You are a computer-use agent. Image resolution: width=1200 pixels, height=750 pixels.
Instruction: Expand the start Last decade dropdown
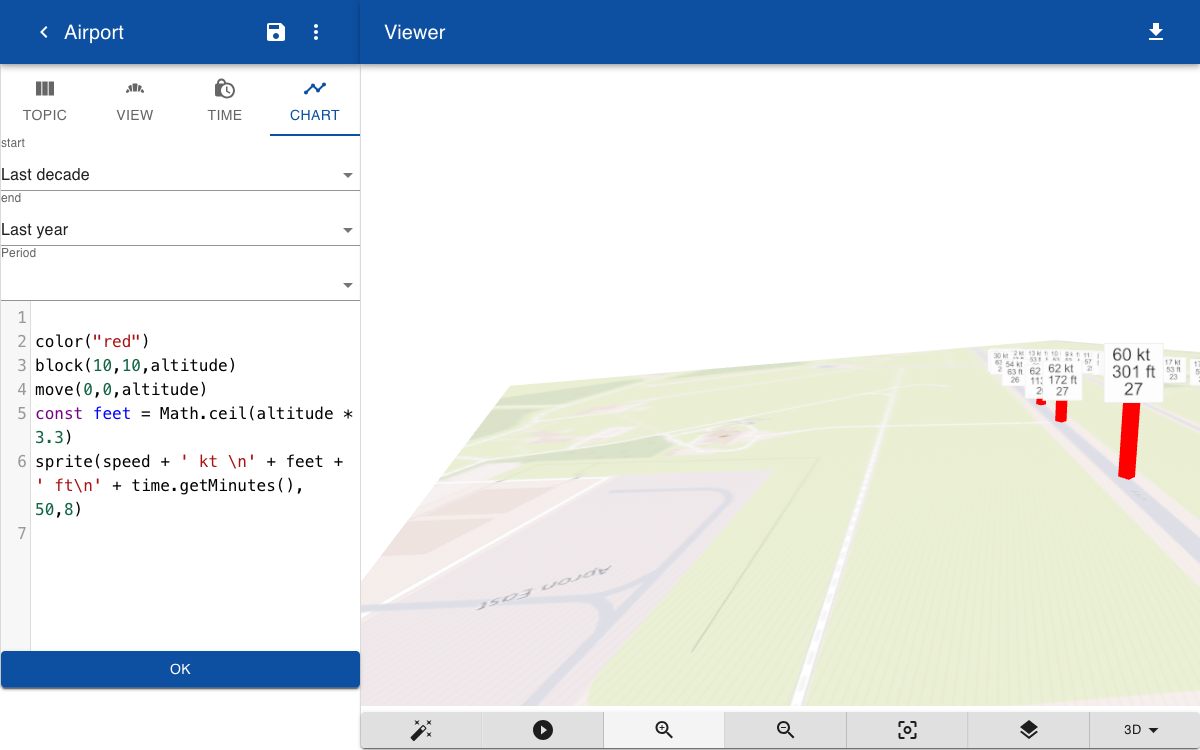[180, 174]
